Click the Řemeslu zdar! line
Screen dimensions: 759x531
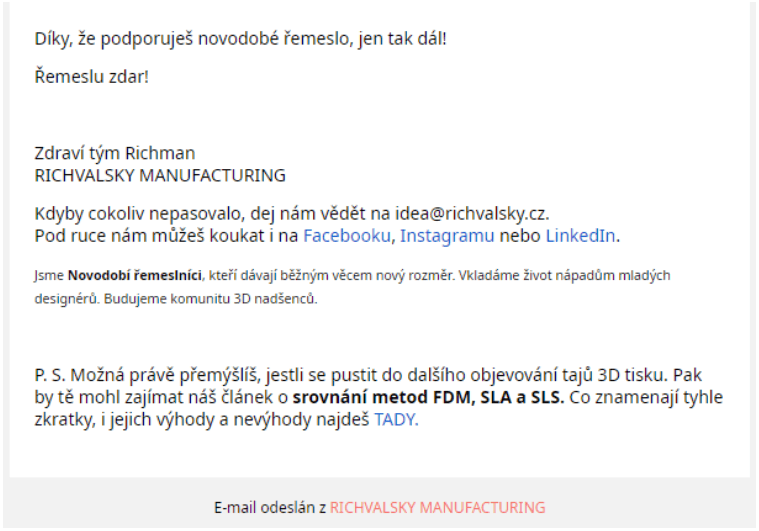(x=91, y=76)
